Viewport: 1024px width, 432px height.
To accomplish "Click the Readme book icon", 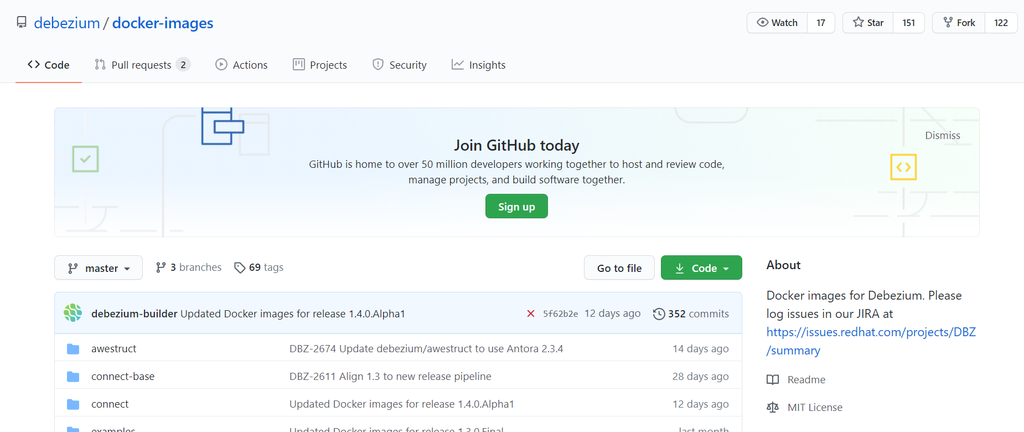I will (772, 380).
